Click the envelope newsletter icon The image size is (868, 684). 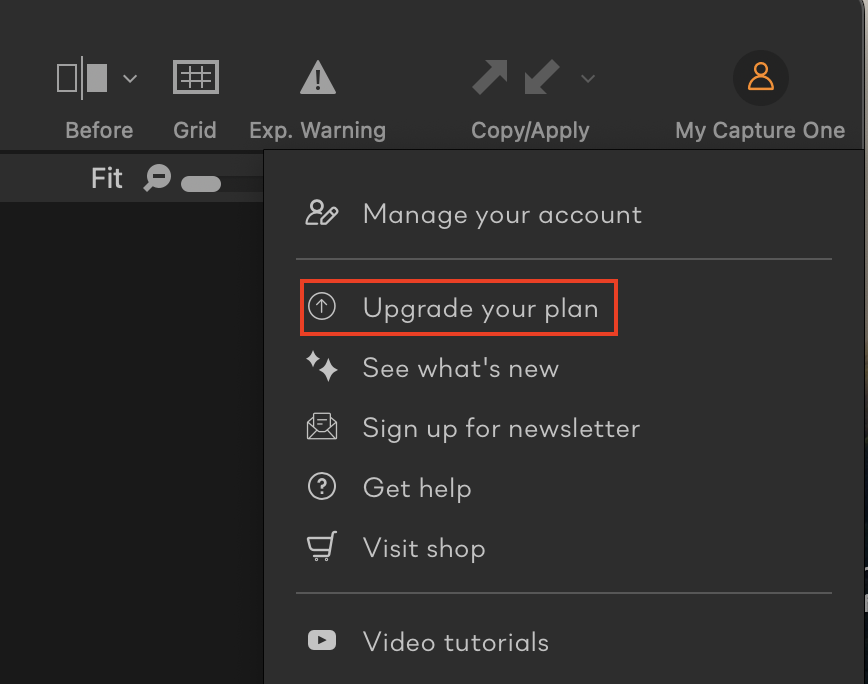coord(322,427)
